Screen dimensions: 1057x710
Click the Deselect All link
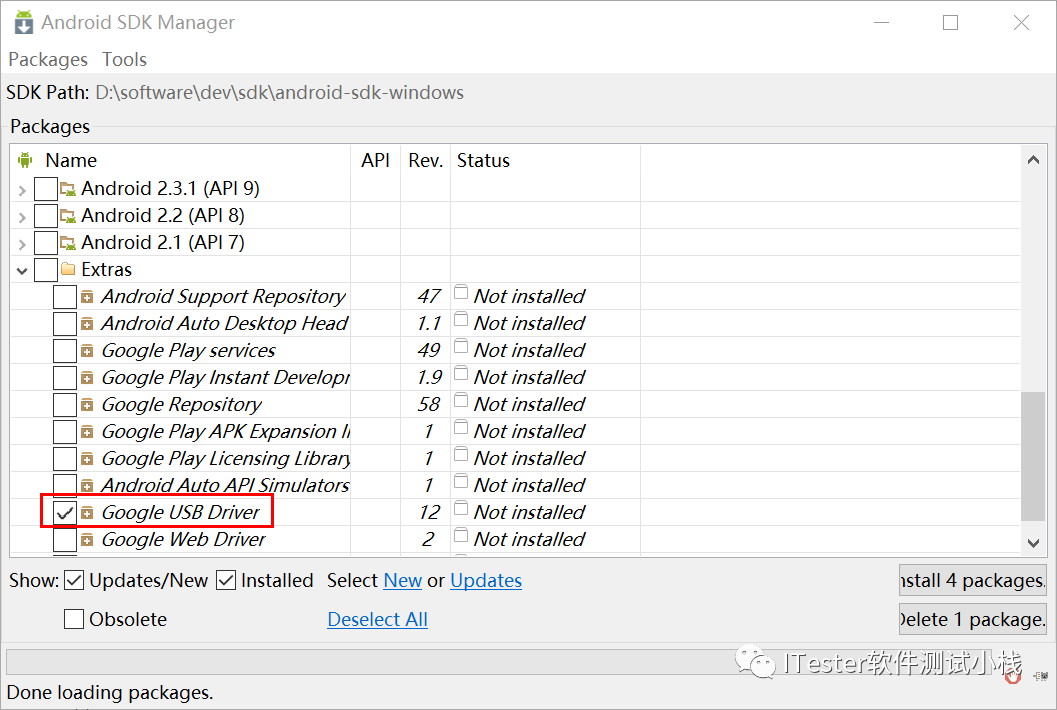(x=377, y=620)
